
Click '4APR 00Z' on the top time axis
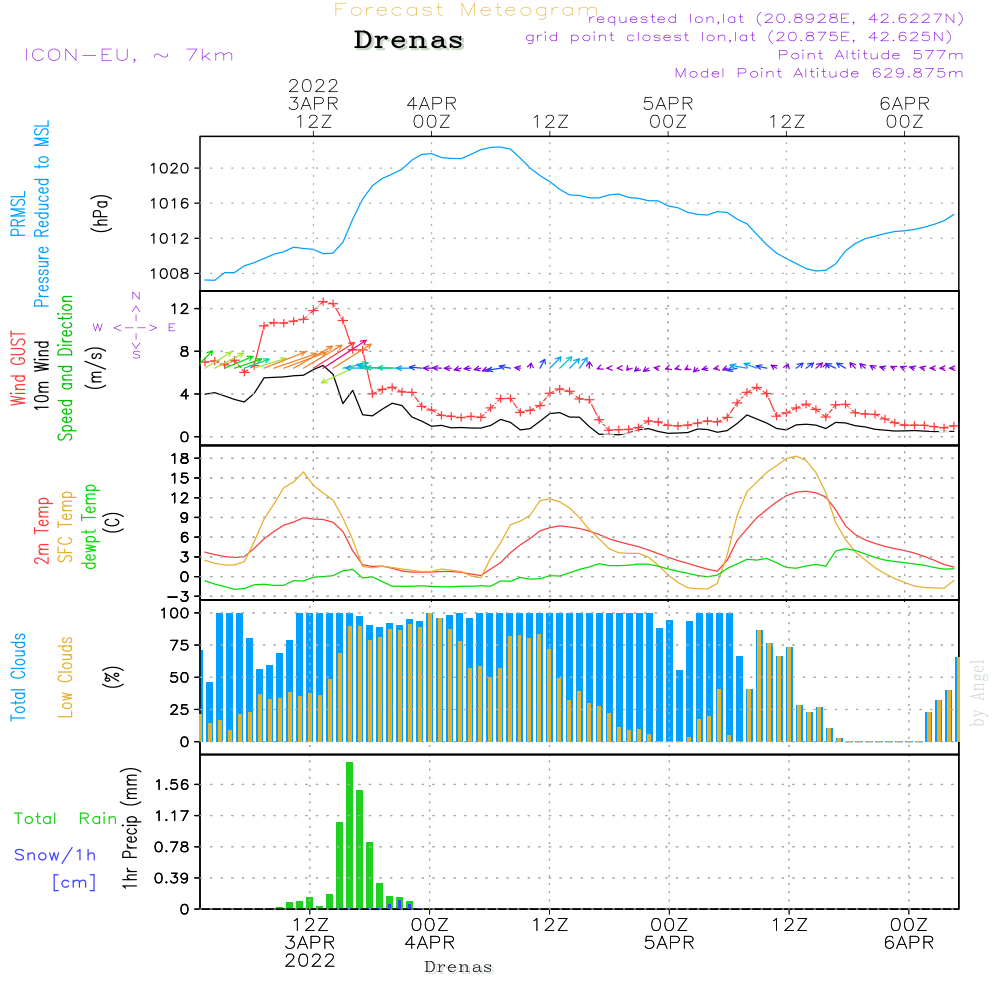click(432, 112)
